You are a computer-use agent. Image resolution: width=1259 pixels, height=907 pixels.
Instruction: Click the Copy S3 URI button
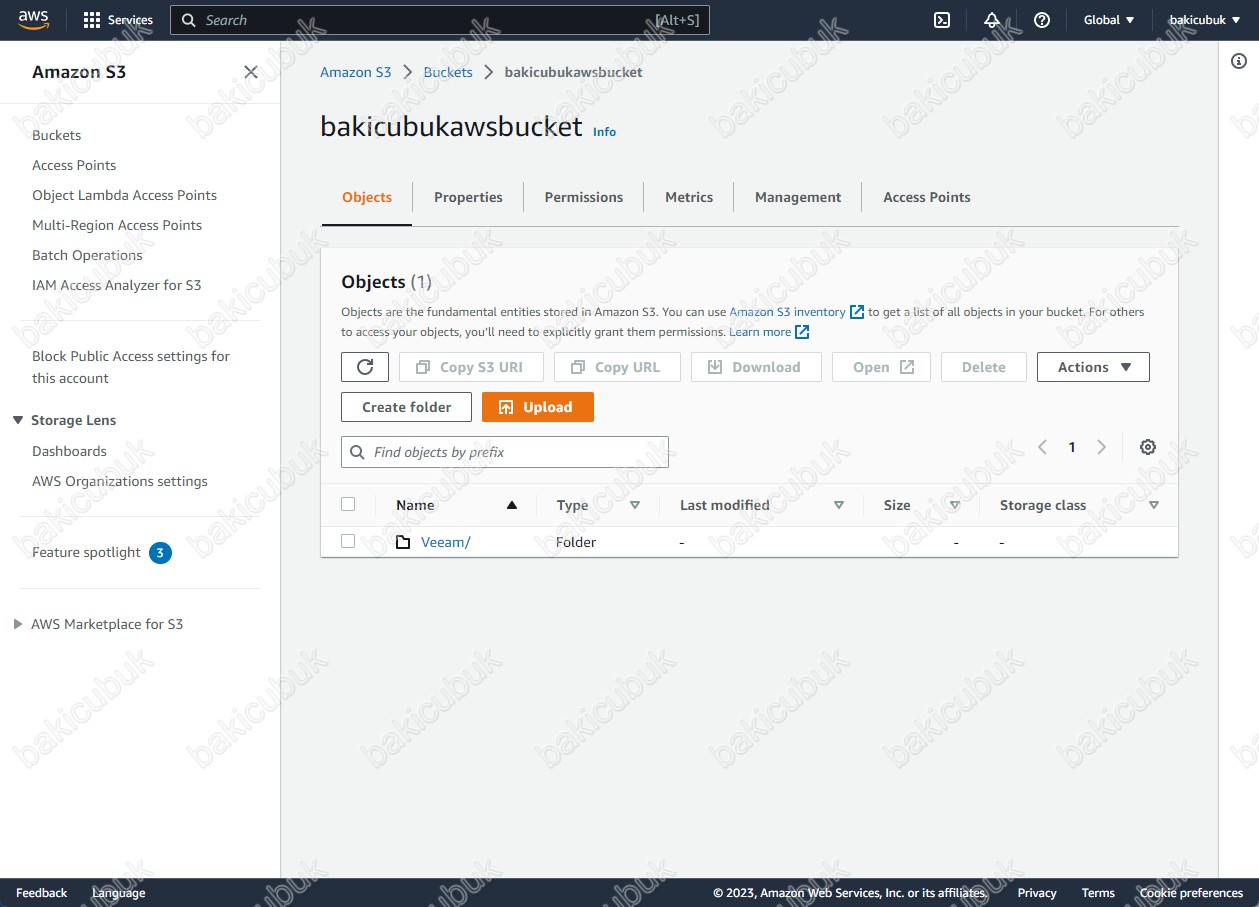pyautogui.click(x=471, y=367)
